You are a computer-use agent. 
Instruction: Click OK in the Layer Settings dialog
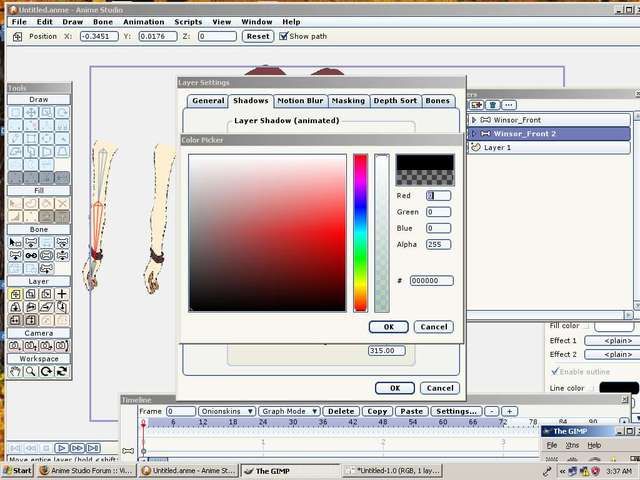pos(395,388)
